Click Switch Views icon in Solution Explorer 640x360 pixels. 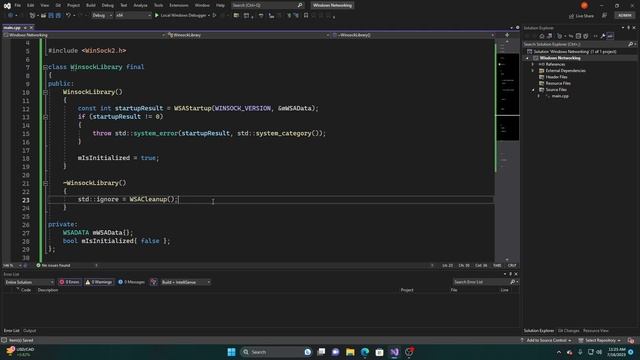(x=550, y=36)
